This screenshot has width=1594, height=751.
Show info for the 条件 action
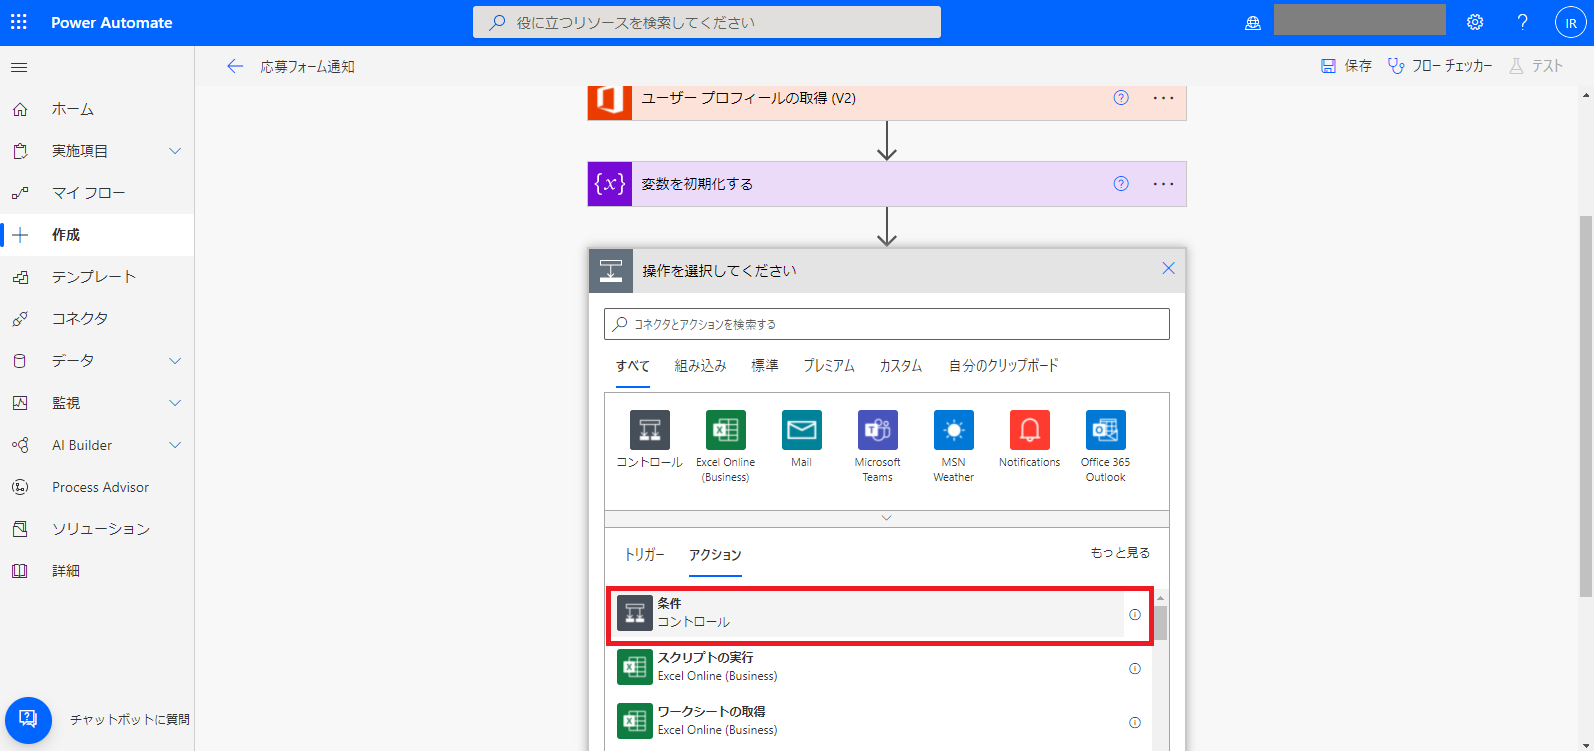(x=1135, y=615)
